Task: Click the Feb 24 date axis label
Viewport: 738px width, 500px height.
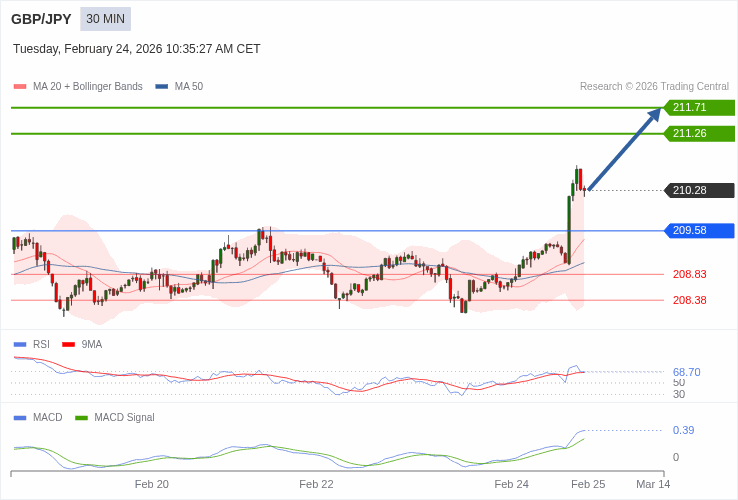Action: (x=511, y=484)
